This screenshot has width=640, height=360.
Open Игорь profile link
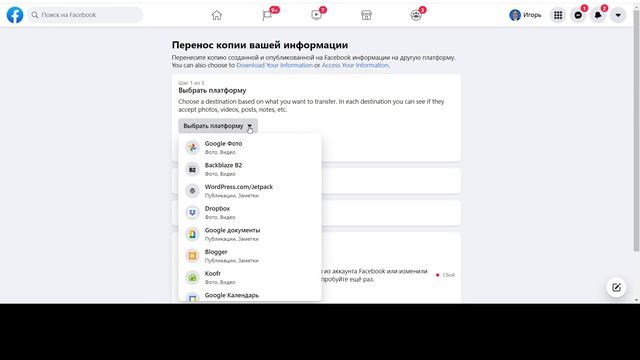[526, 15]
